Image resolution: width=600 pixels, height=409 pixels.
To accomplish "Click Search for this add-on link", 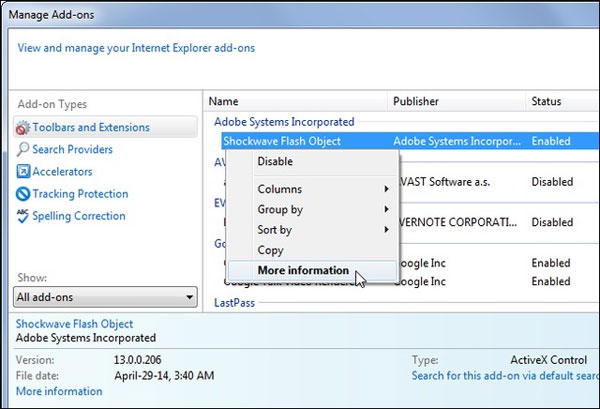I will pyautogui.click(x=505, y=376).
